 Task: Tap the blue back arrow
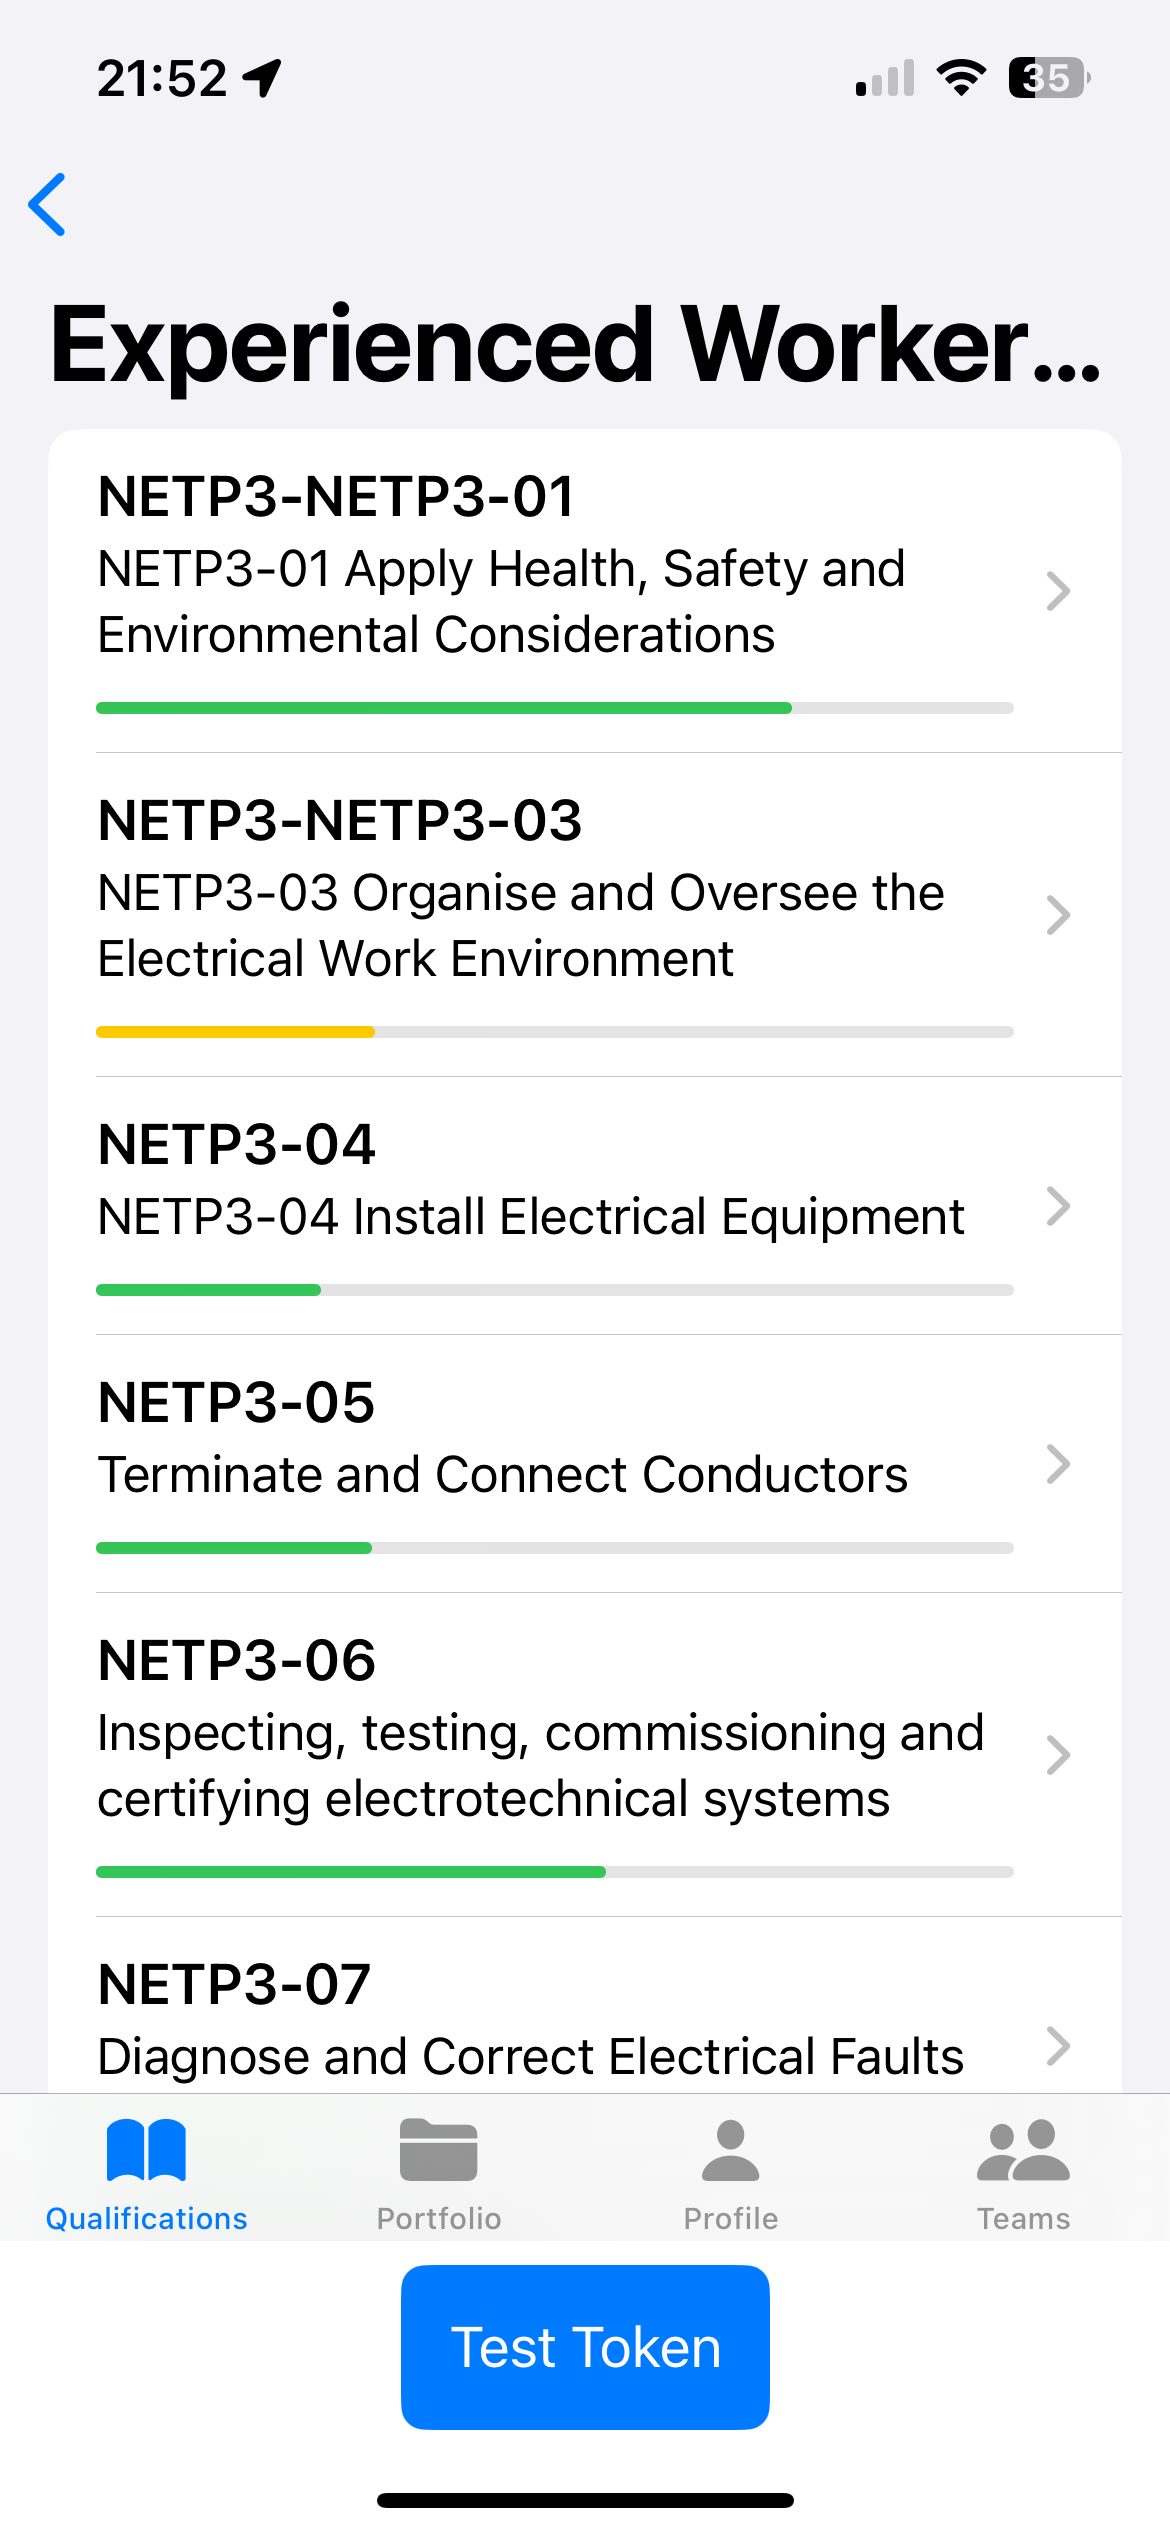[47, 204]
